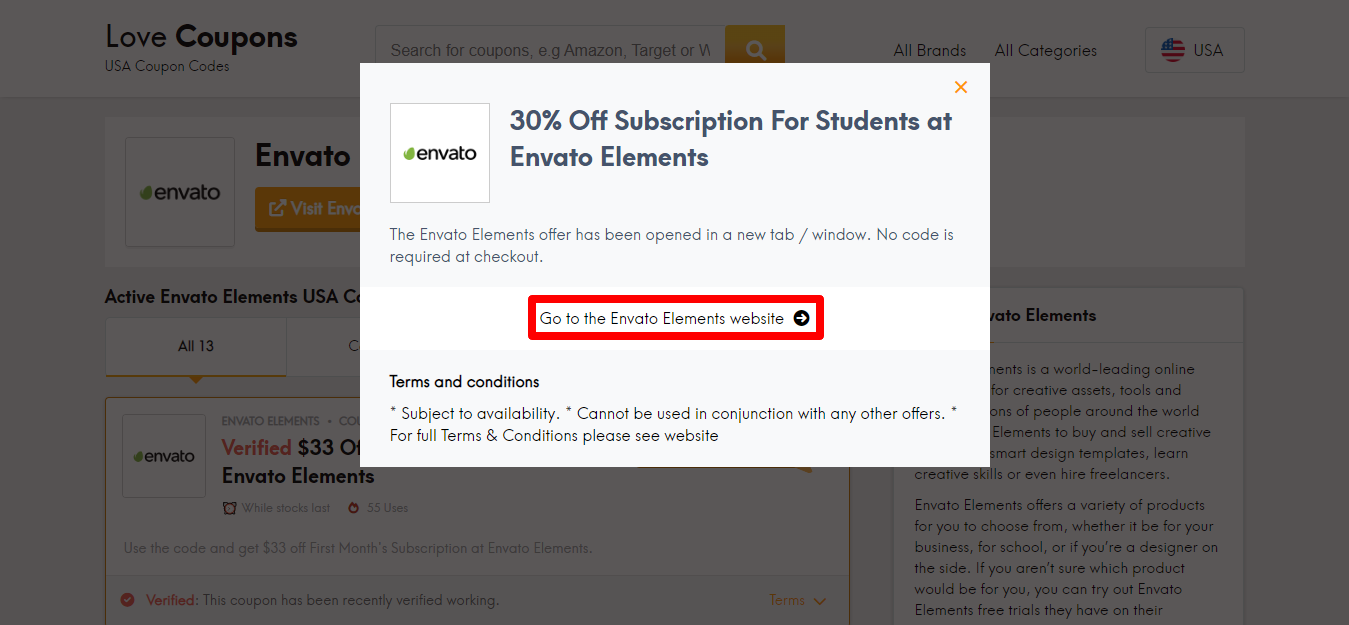The width and height of the screenshot is (1349, 625).
Task: Click the Envato logo inside the popup
Action: (x=439, y=152)
